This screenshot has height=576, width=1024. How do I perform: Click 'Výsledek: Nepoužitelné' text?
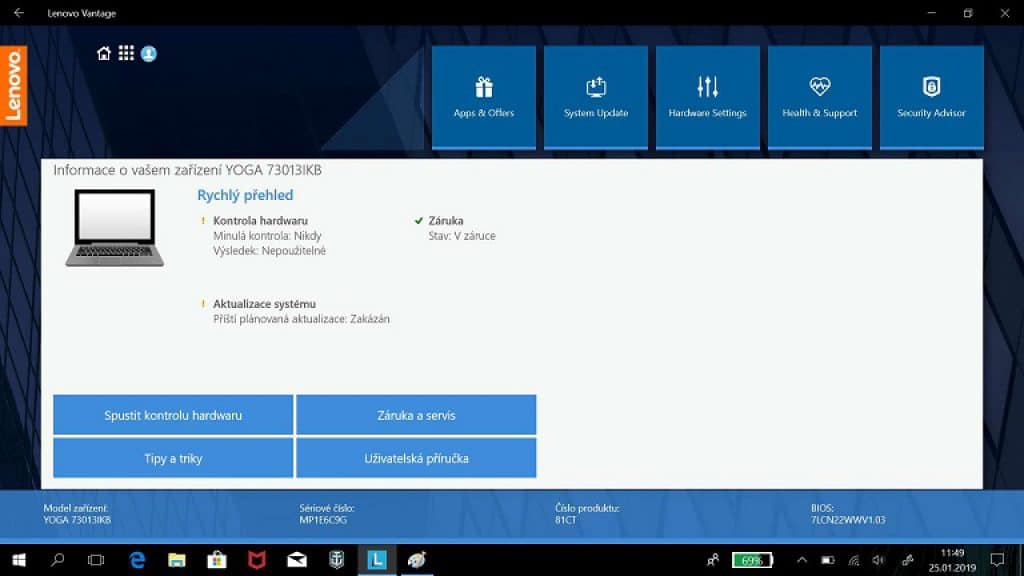[x=269, y=251]
